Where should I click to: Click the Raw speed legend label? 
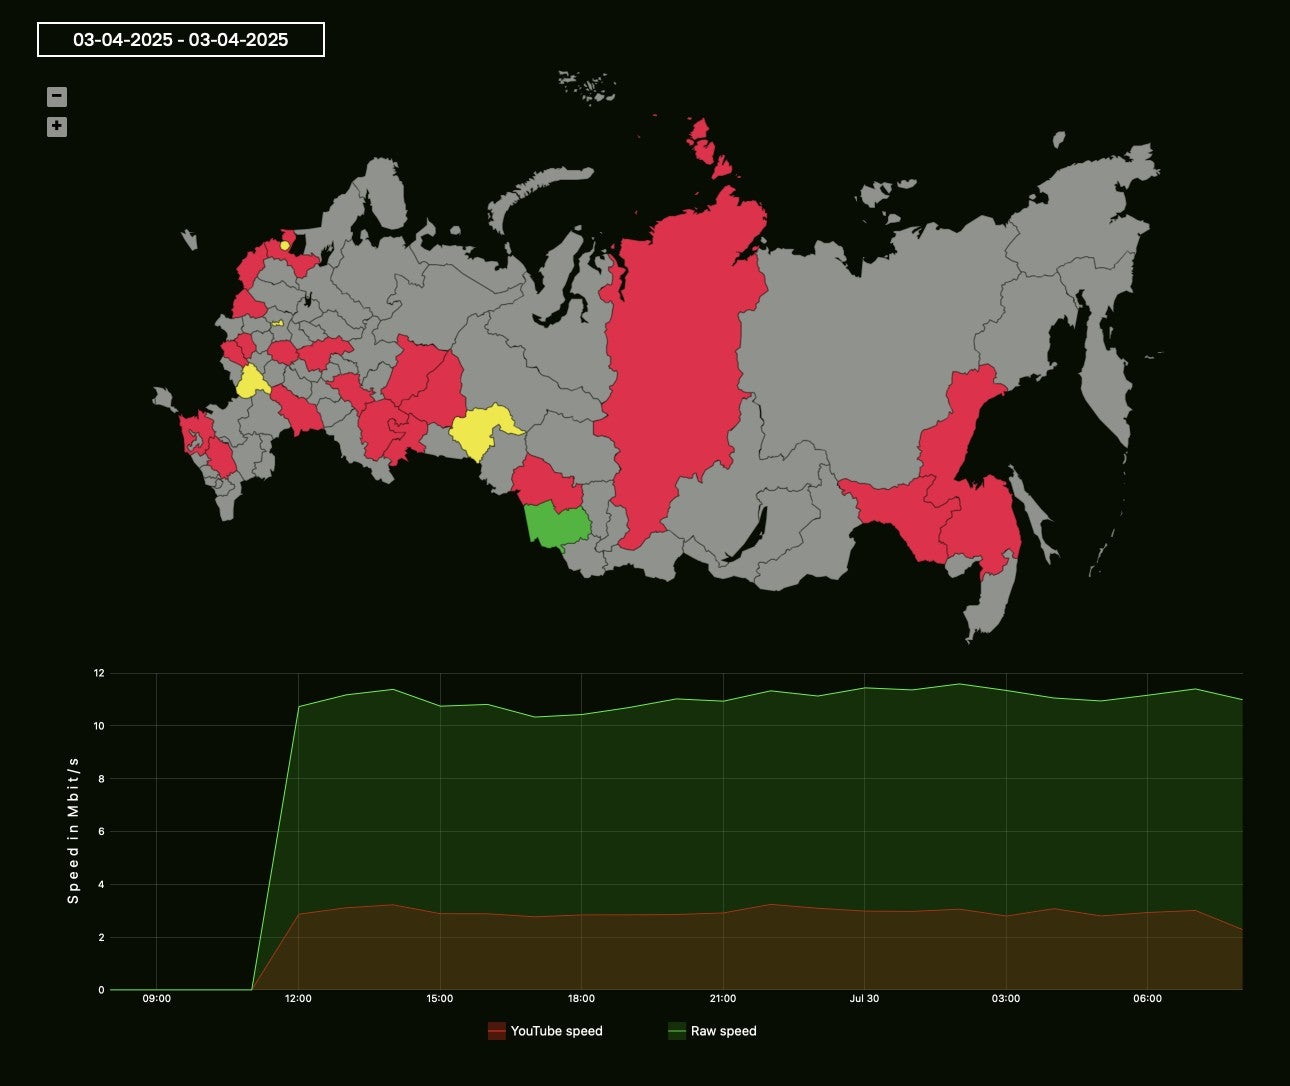pyautogui.click(x=722, y=1030)
